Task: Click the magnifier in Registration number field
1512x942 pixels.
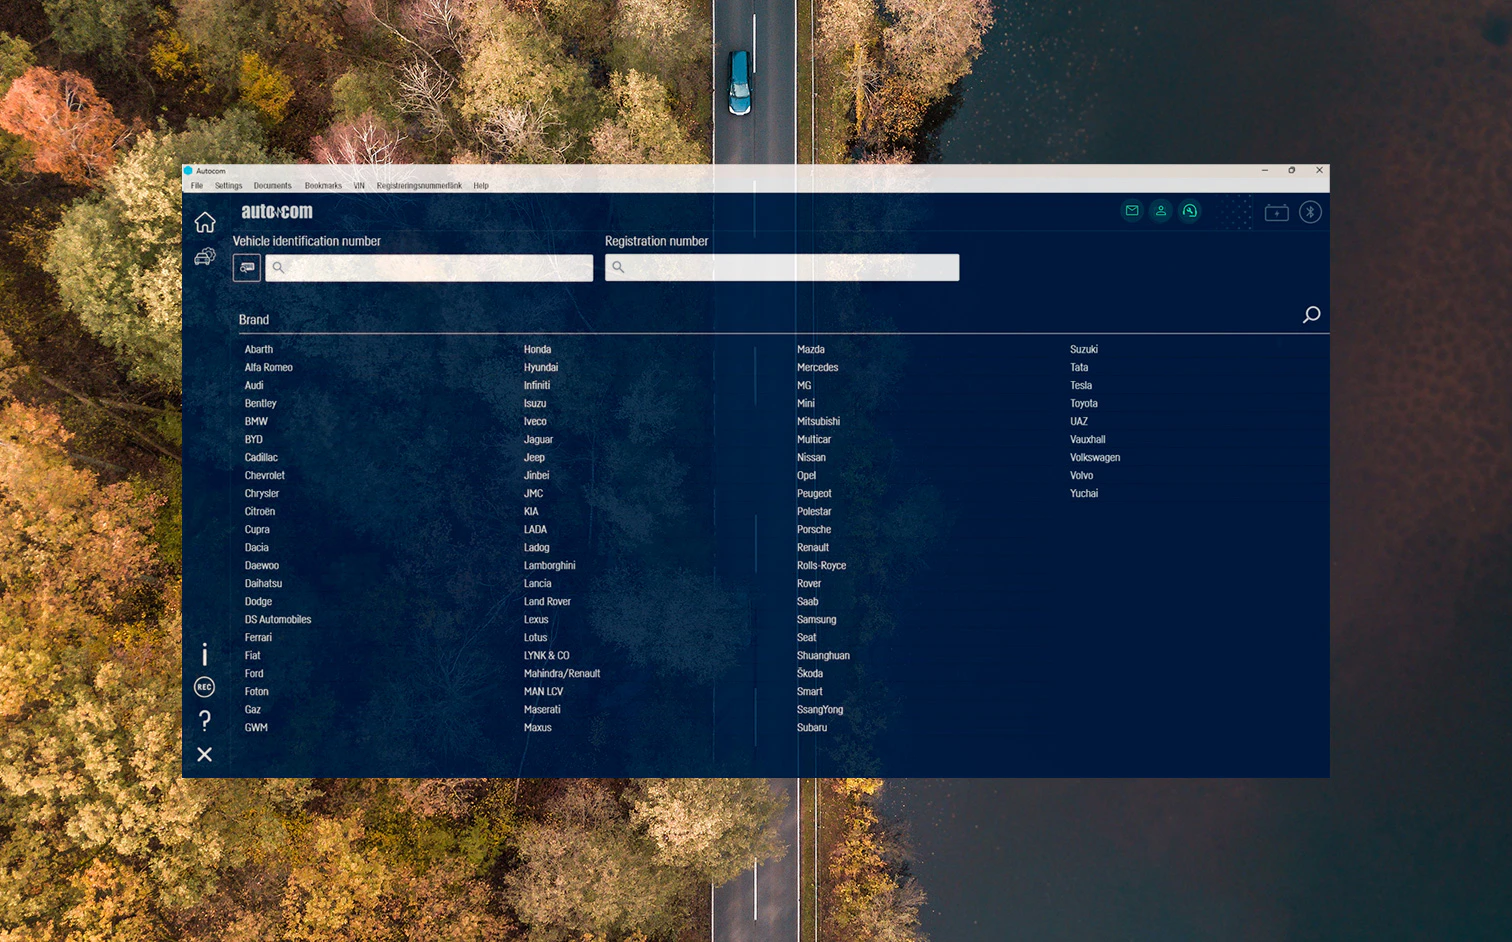Action: pos(618,267)
